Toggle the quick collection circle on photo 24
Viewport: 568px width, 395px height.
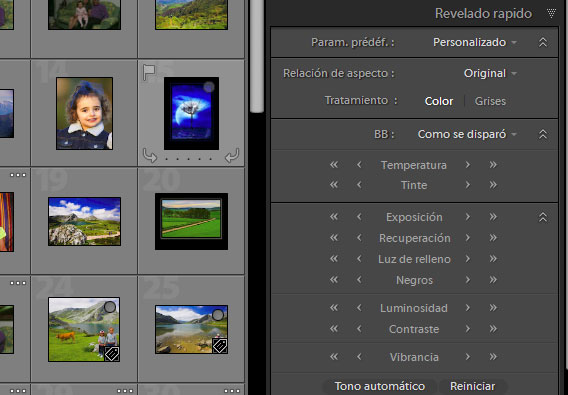(110, 307)
